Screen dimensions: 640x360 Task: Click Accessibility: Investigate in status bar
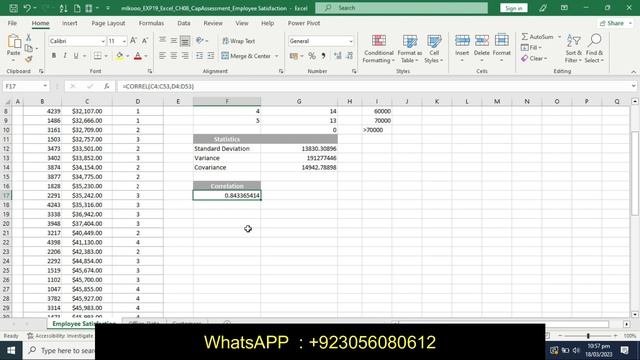[60, 336]
